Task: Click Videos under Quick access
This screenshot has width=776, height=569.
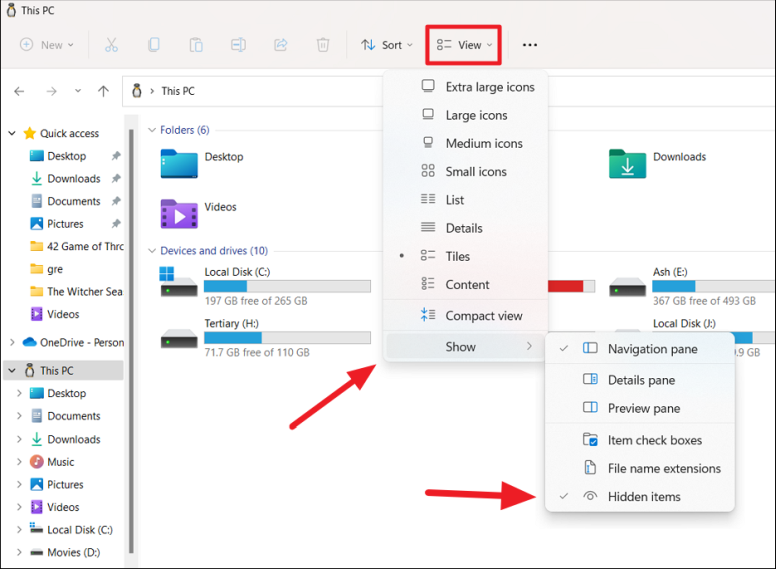Action: [x=54, y=314]
